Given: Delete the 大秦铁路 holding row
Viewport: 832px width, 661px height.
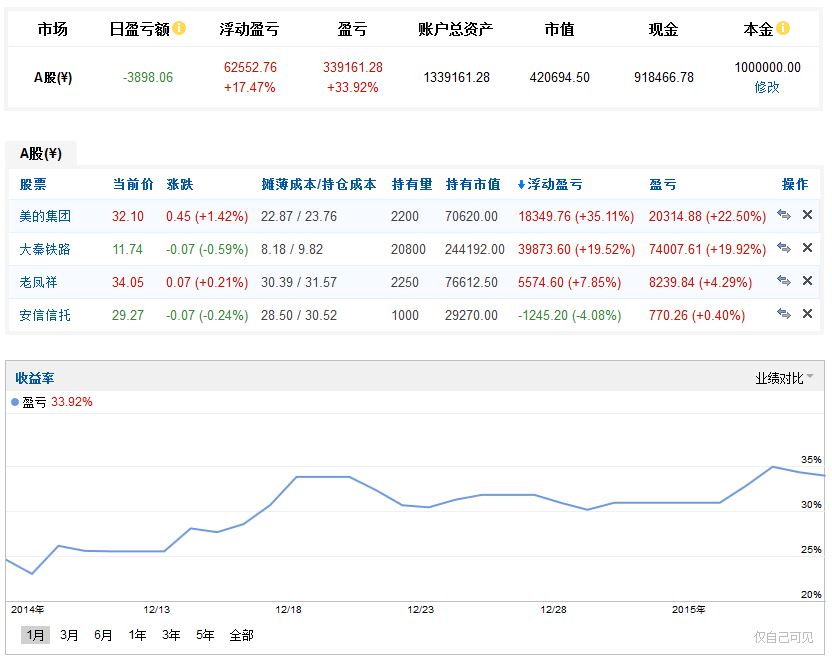Looking at the screenshot, I should [807, 248].
